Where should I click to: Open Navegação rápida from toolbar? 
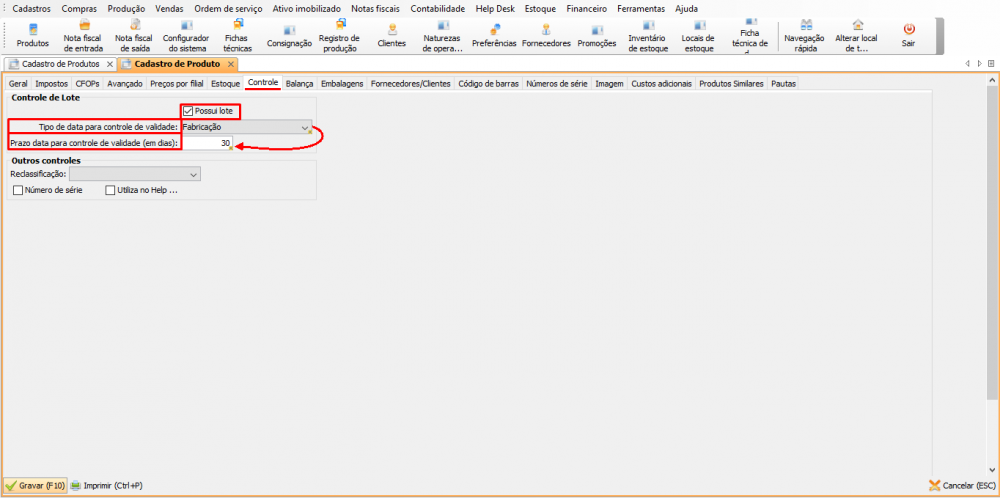coord(805,33)
